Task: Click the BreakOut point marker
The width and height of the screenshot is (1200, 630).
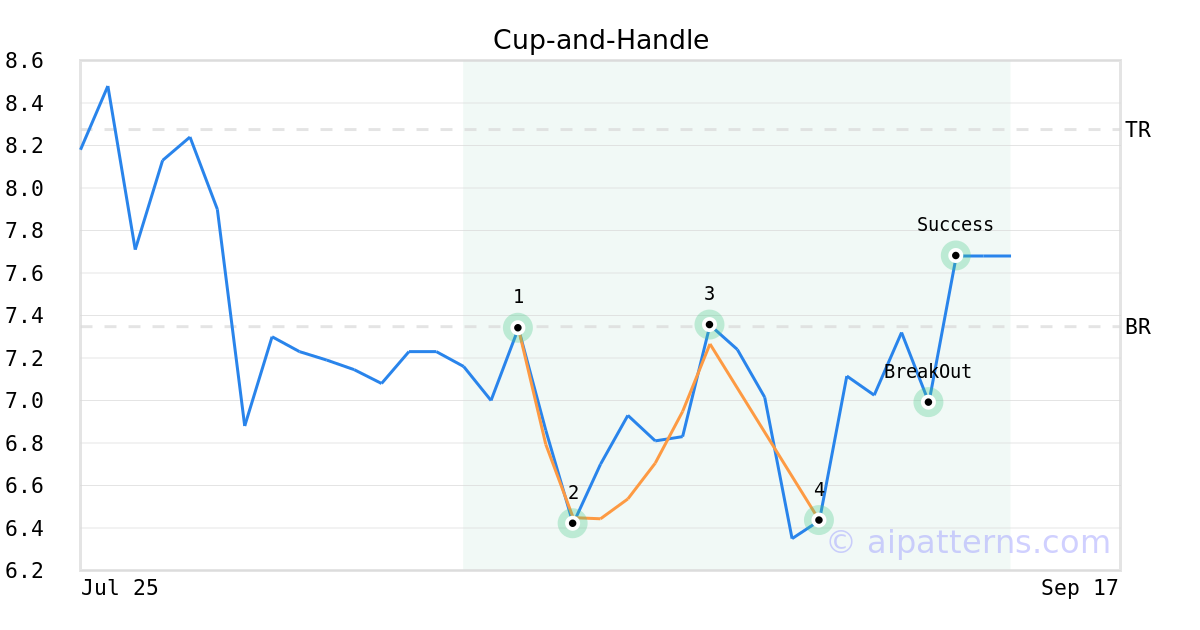Action: [928, 402]
